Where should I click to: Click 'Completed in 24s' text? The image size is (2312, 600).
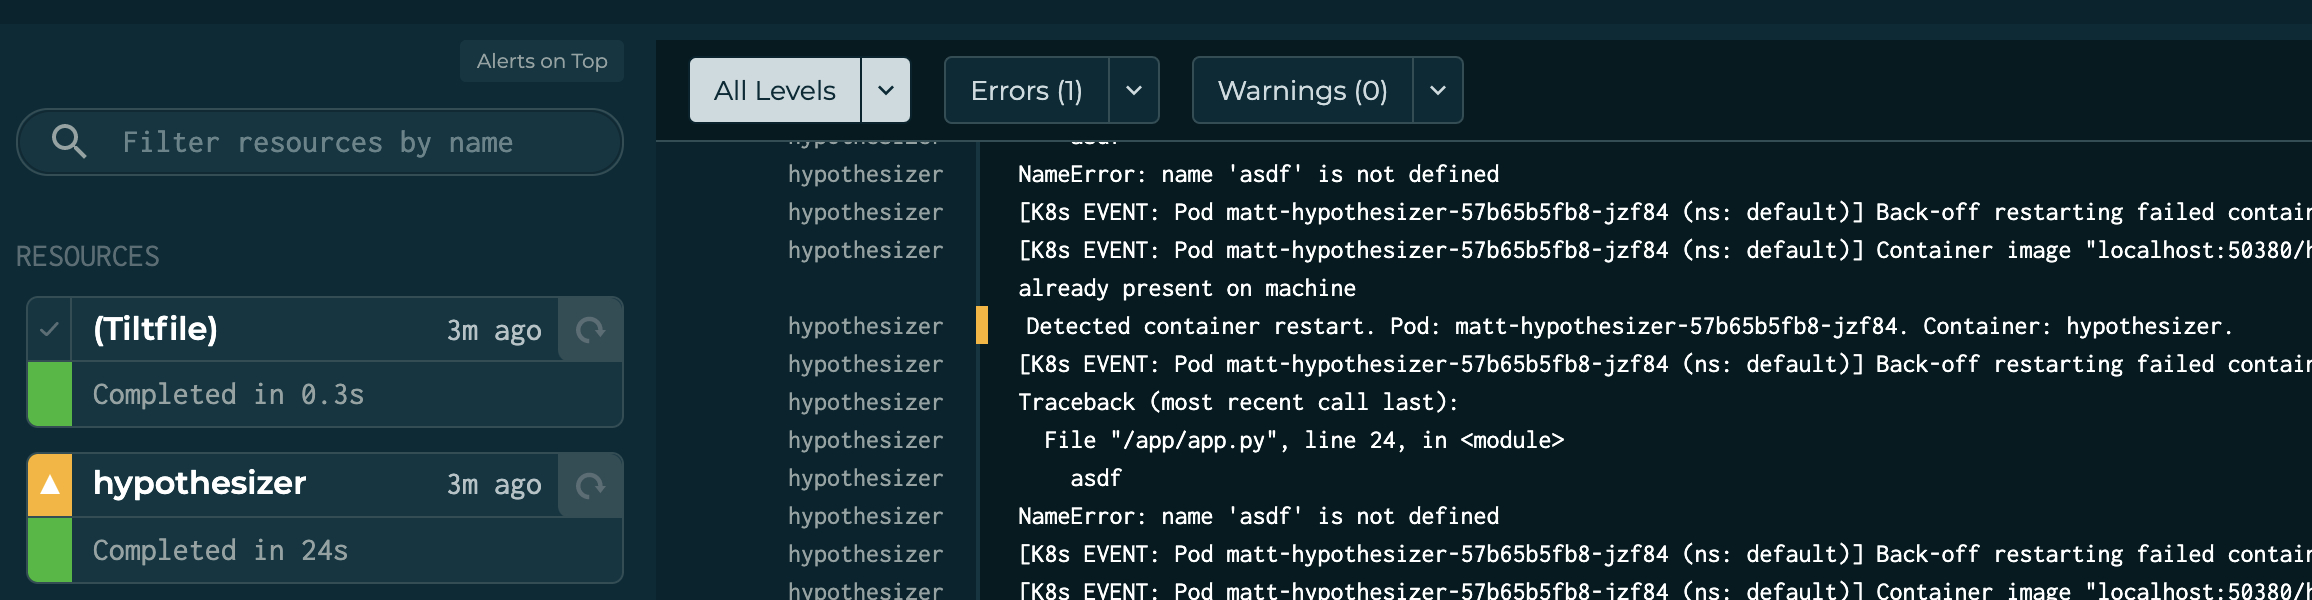tap(220, 550)
